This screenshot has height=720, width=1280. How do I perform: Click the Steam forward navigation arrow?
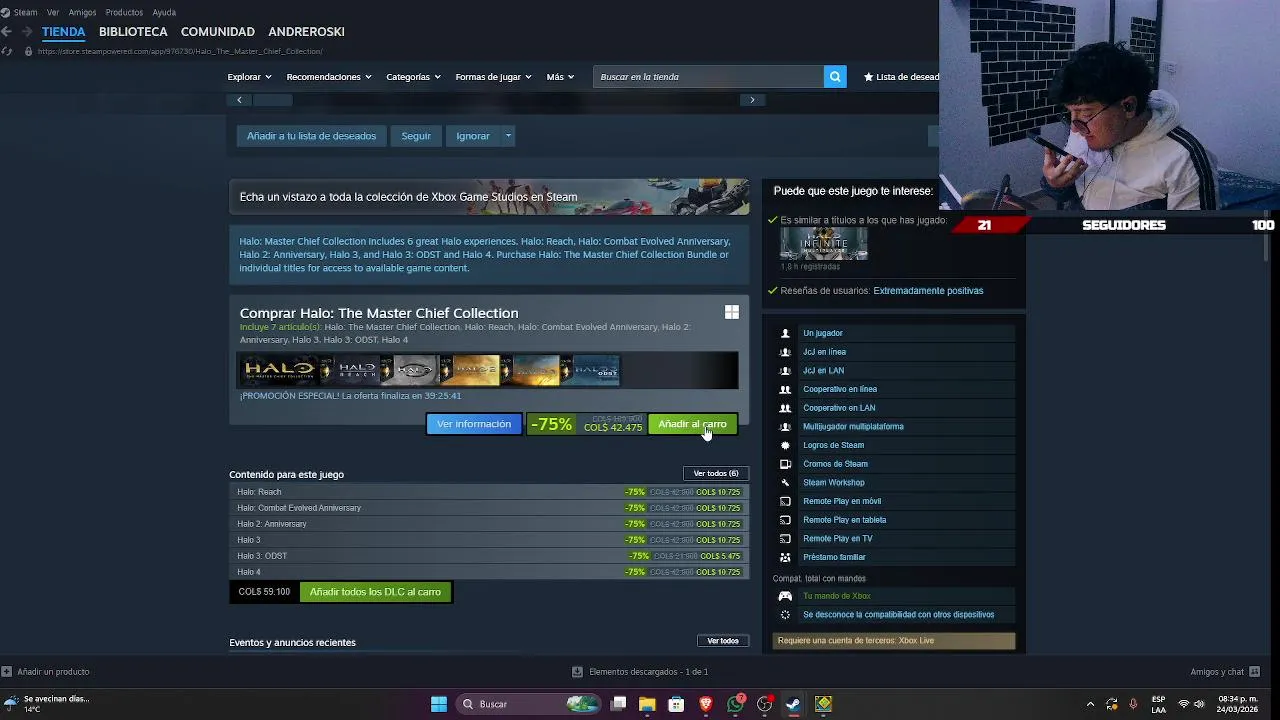(25, 32)
